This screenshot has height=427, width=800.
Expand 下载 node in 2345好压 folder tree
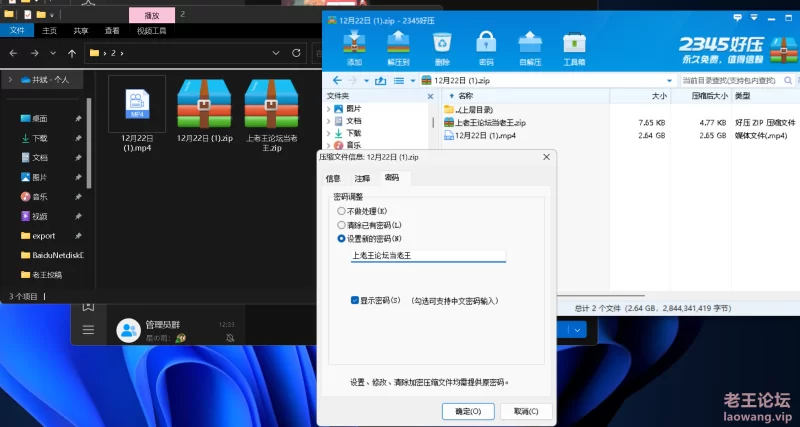point(329,133)
